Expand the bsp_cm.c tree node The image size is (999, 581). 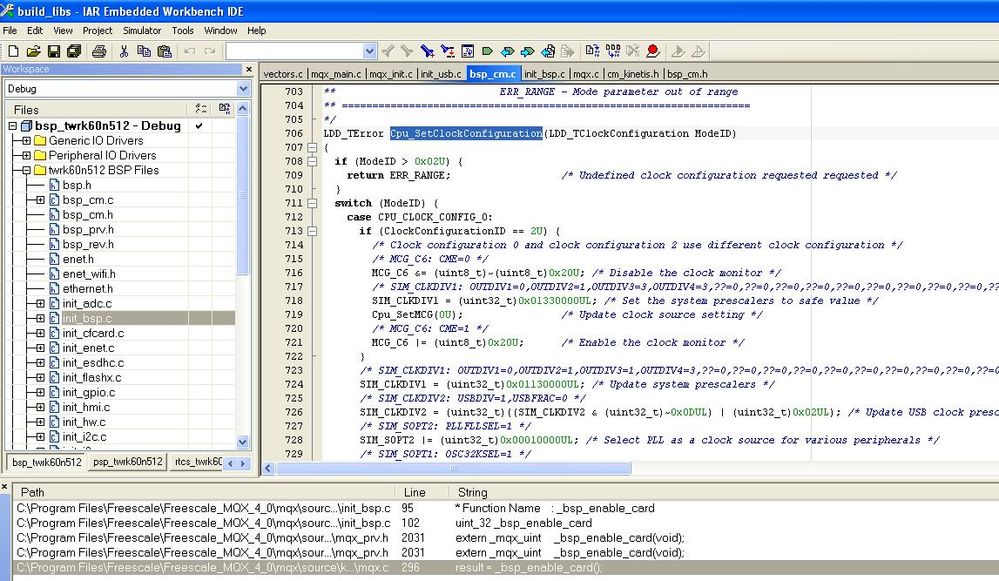point(40,200)
